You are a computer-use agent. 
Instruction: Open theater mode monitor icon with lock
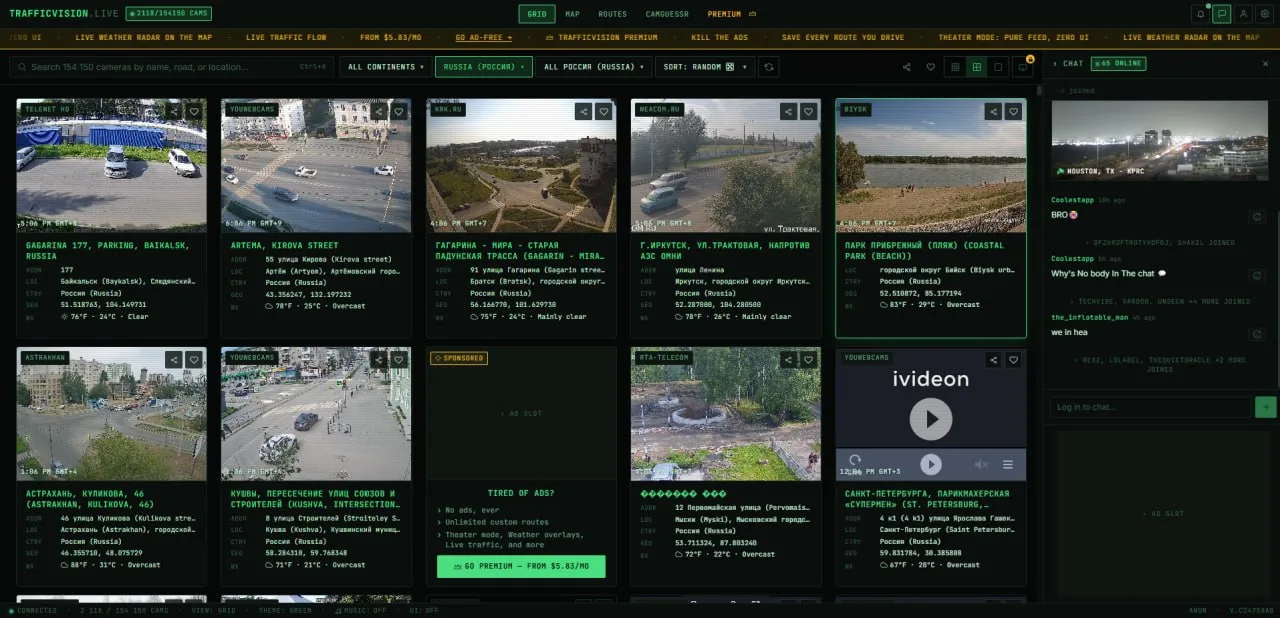1023,67
